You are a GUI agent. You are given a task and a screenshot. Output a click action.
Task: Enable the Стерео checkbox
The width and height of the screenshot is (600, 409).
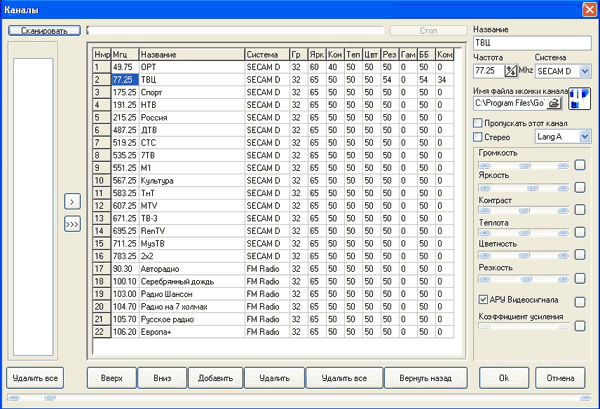(478, 137)
